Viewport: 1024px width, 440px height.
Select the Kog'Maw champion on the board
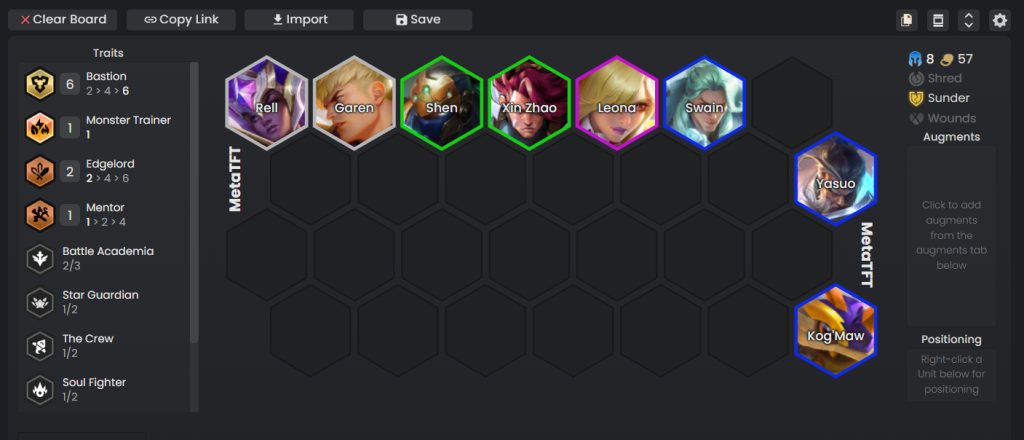point(835,331)
